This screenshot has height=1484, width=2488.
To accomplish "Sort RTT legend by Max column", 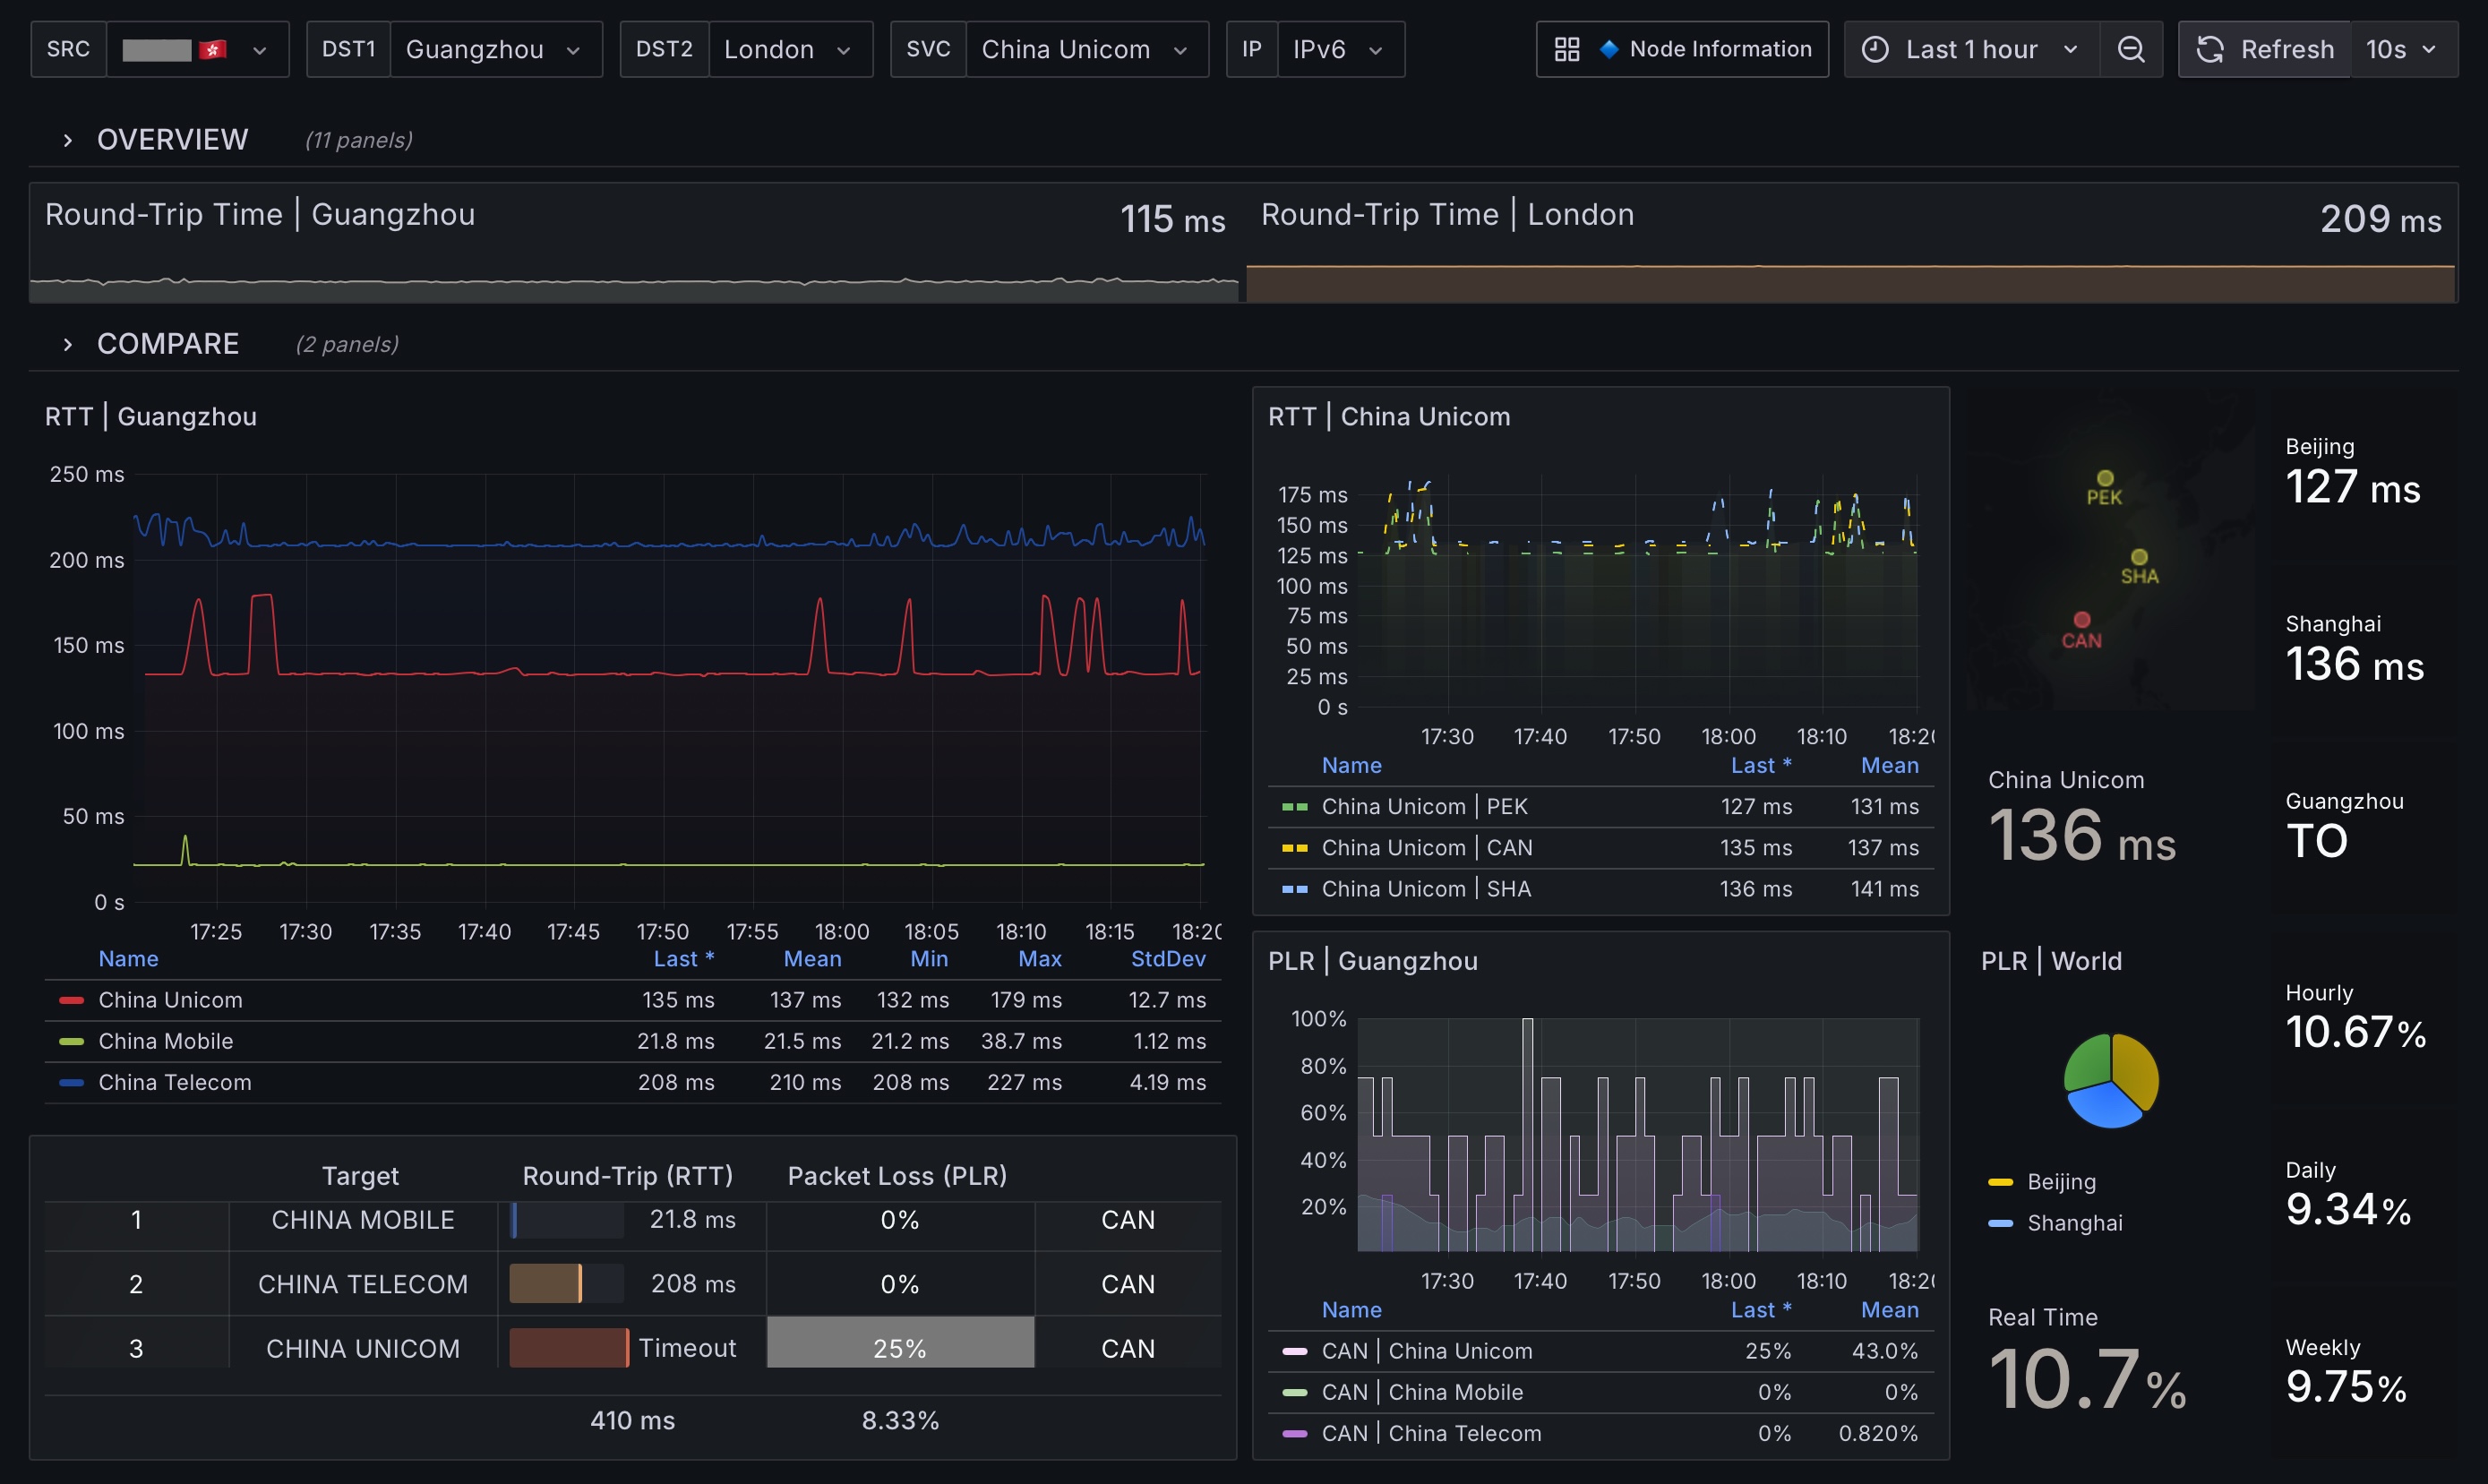I will (x=1039, y=959).
